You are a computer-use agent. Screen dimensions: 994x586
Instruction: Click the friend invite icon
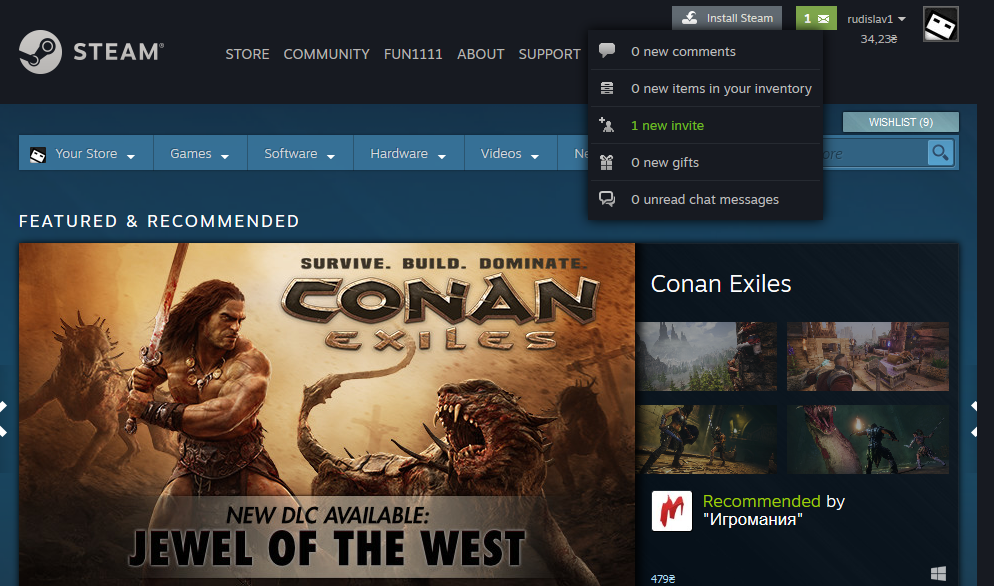pyautogui.click(x=606, y=125)
